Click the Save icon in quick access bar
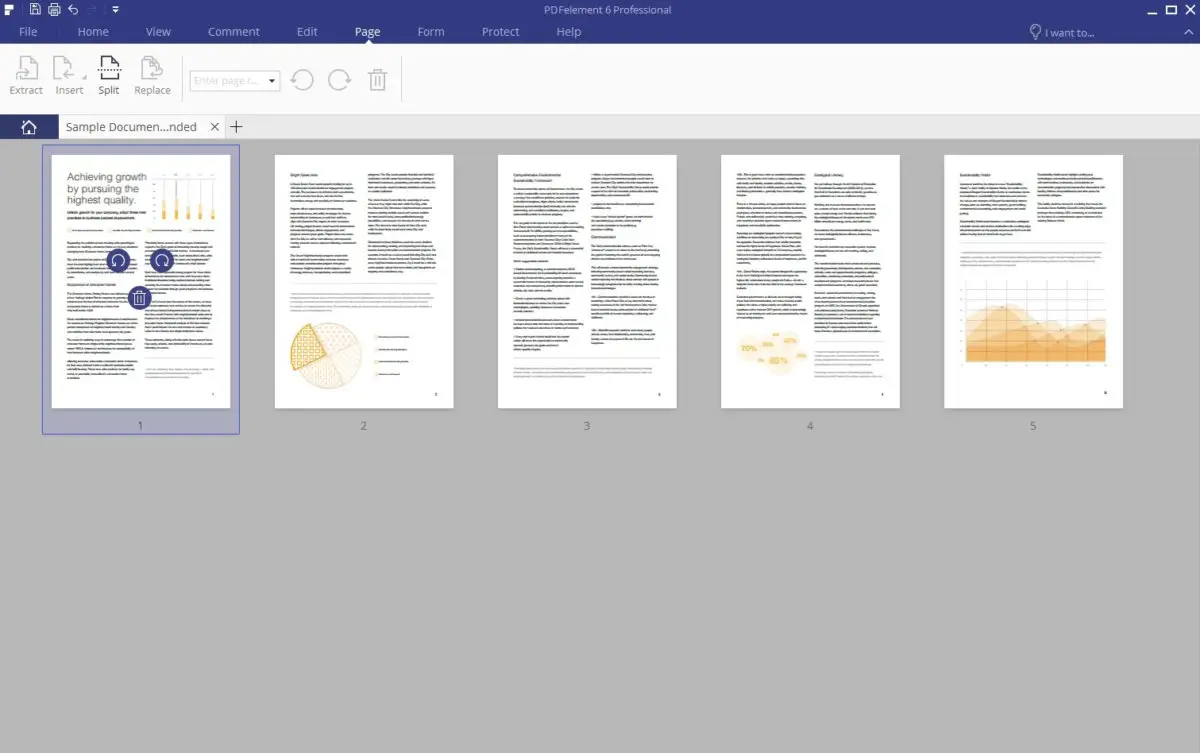This screenshot has height=753, width=1200. coord(35,10)
